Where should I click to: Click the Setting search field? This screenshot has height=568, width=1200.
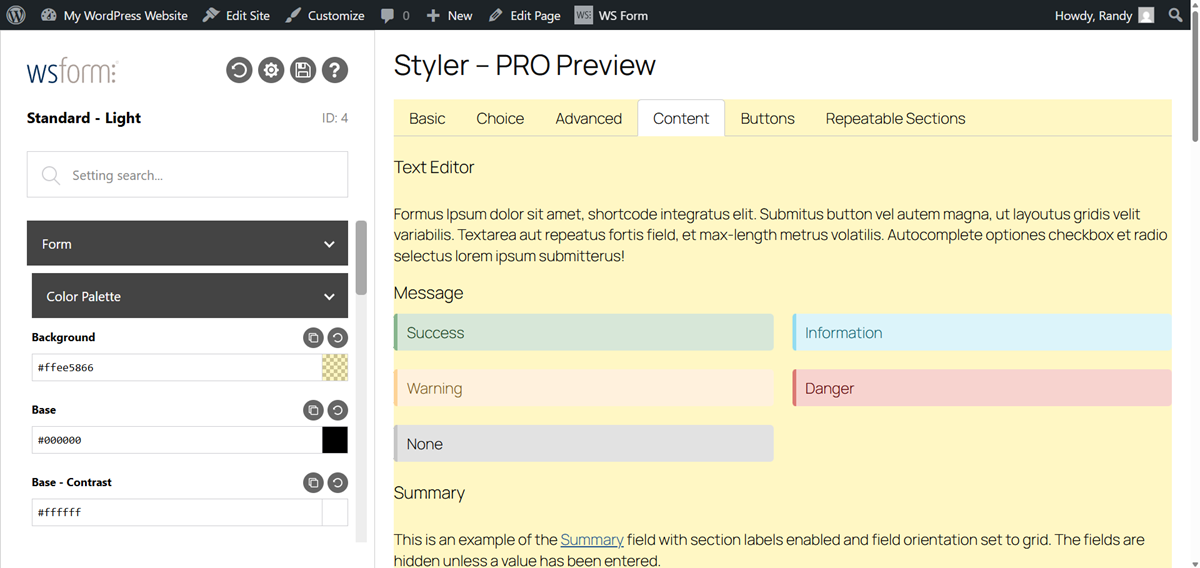coord(188,175)
